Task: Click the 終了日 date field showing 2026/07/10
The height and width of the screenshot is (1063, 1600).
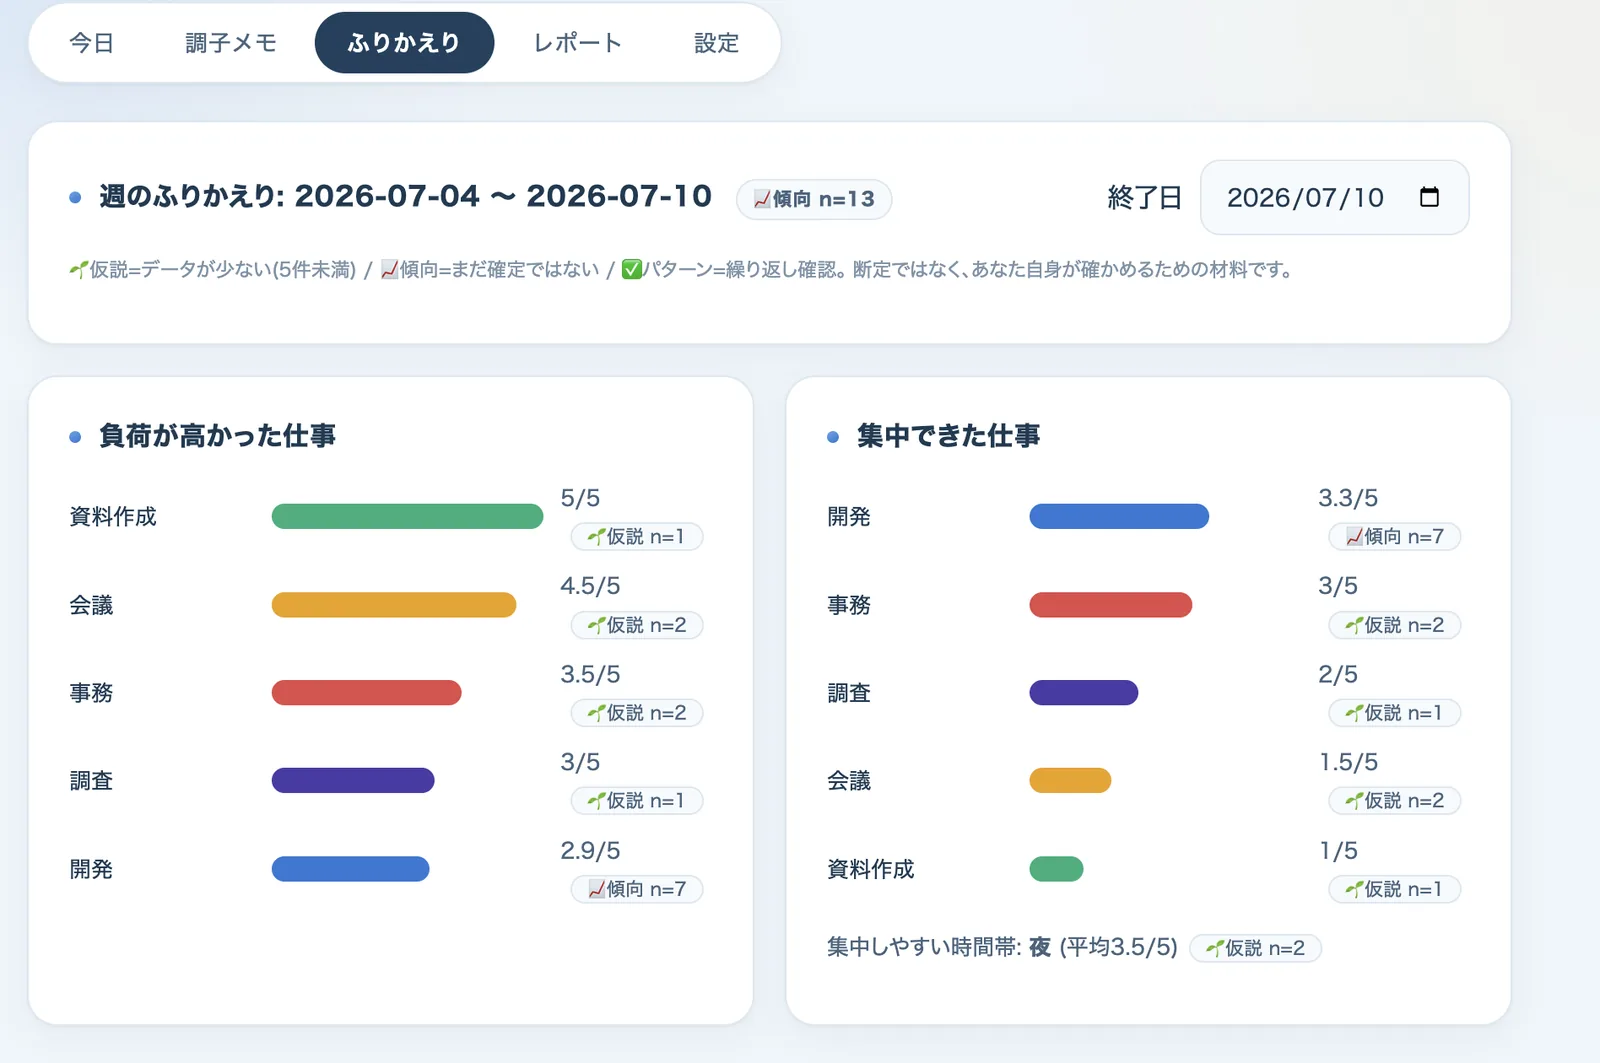Action: pos(1334,197)
